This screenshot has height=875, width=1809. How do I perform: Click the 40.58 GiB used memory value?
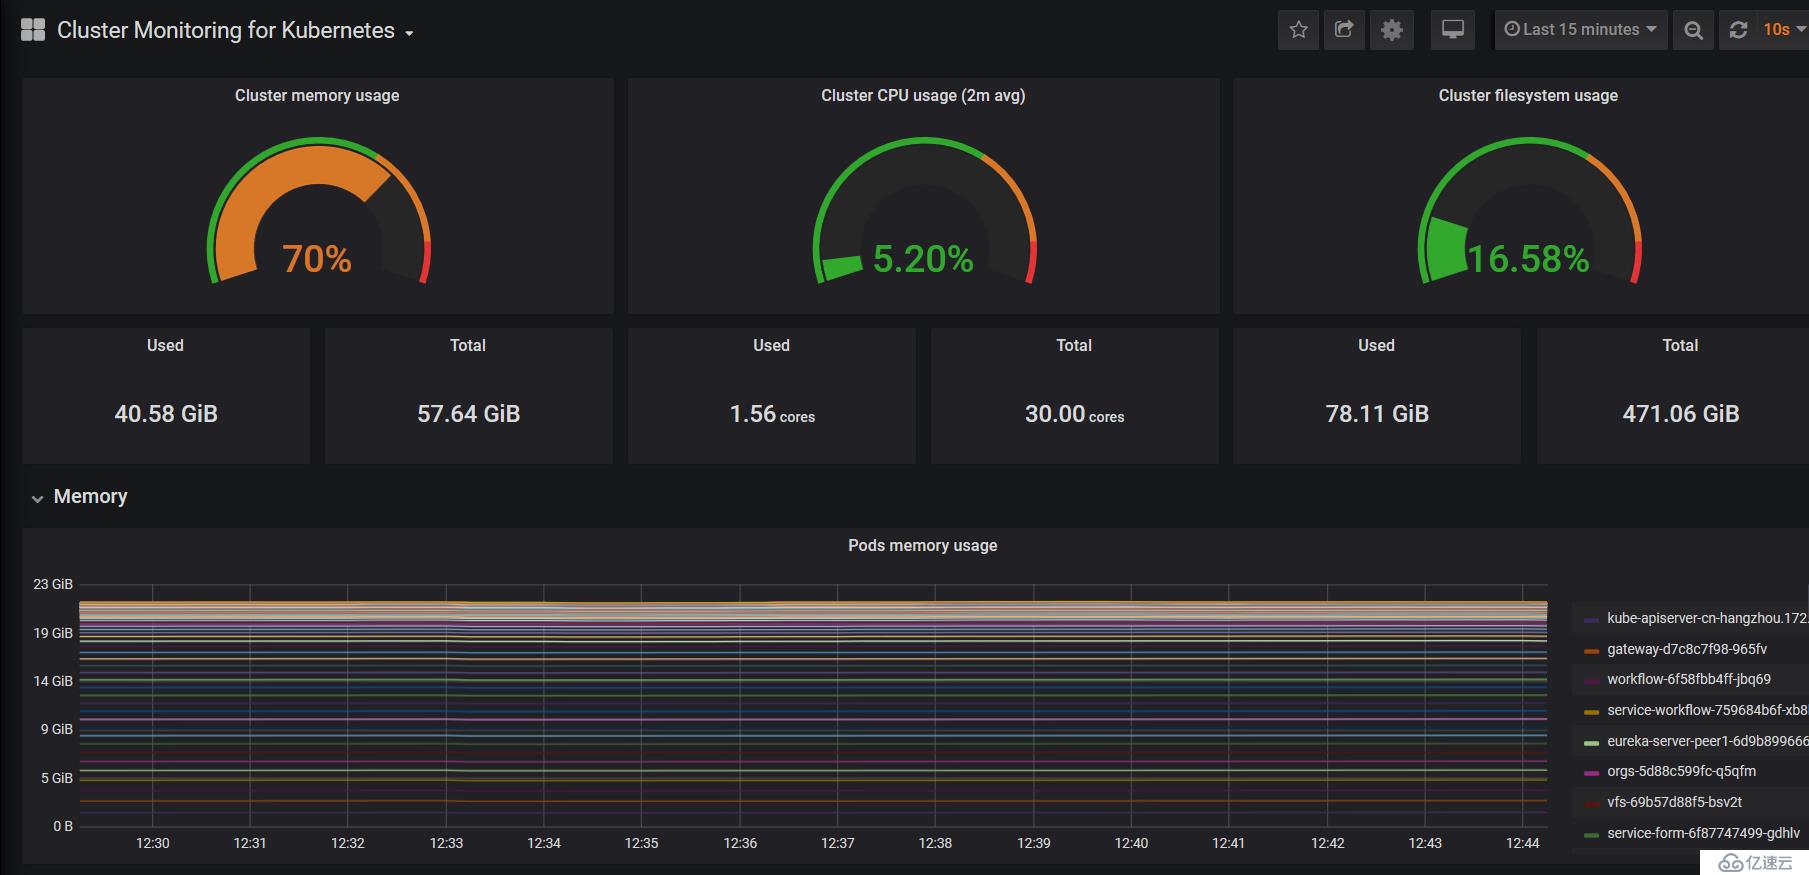pyautogui.click(x=166, y=414)
